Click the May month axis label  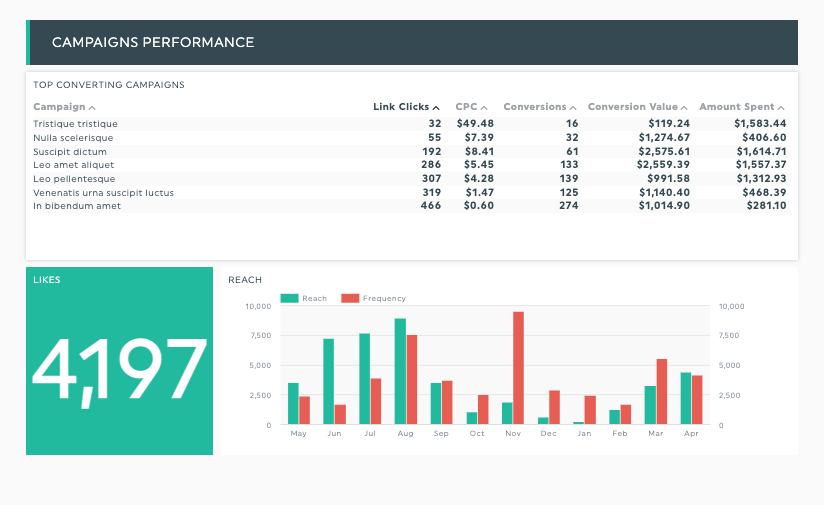(298, 434)
